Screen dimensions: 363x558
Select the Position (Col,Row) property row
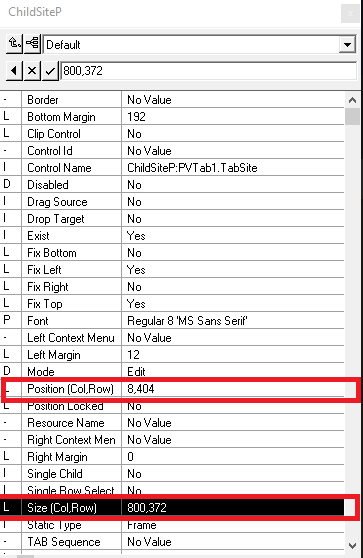point(172,389)
